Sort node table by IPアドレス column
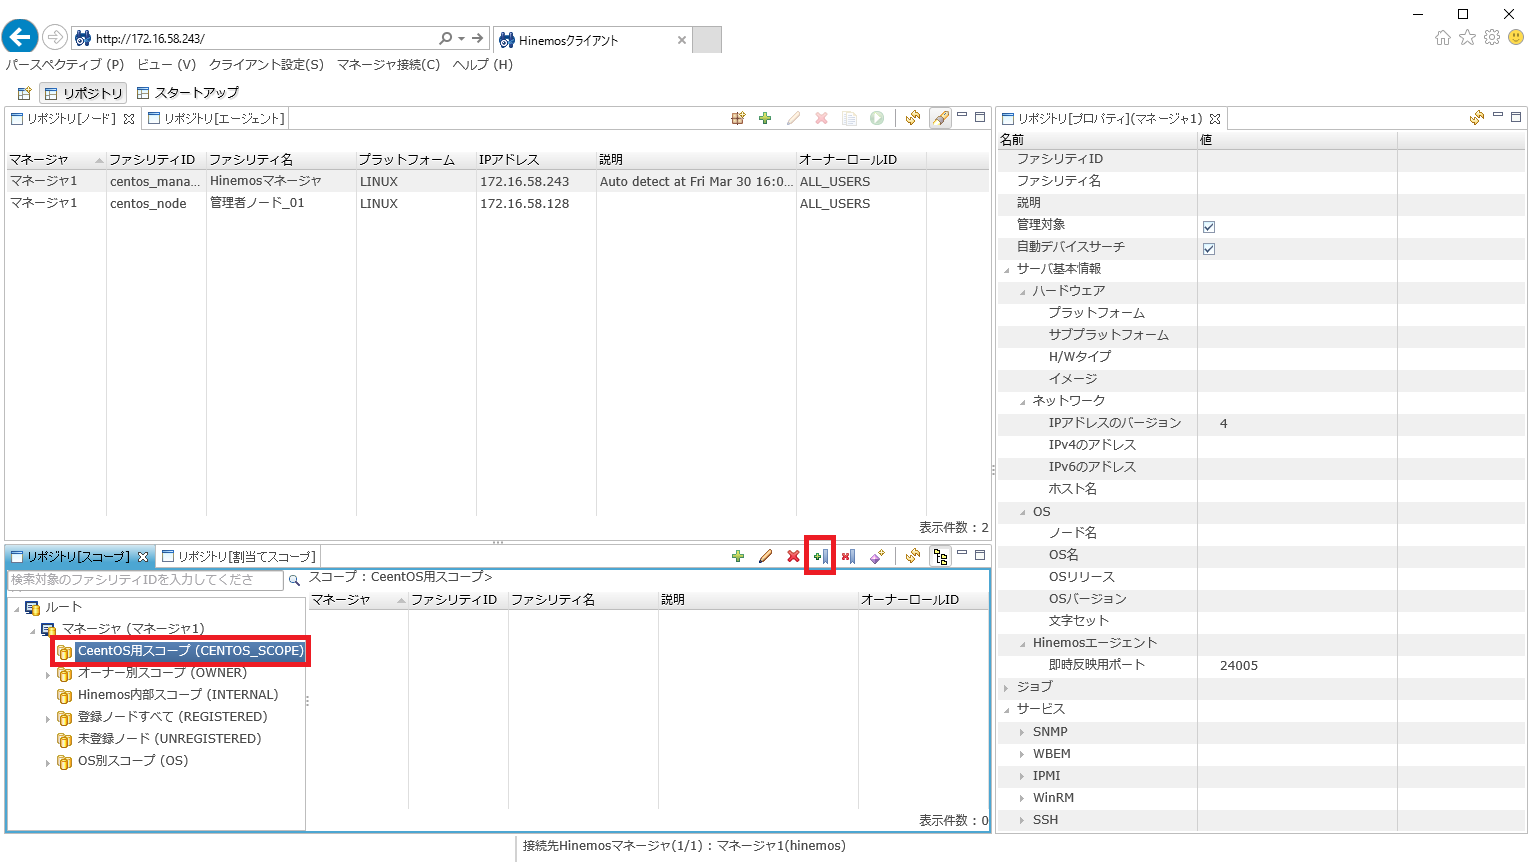Screen dimensions: 1532x862 (536, 160)
